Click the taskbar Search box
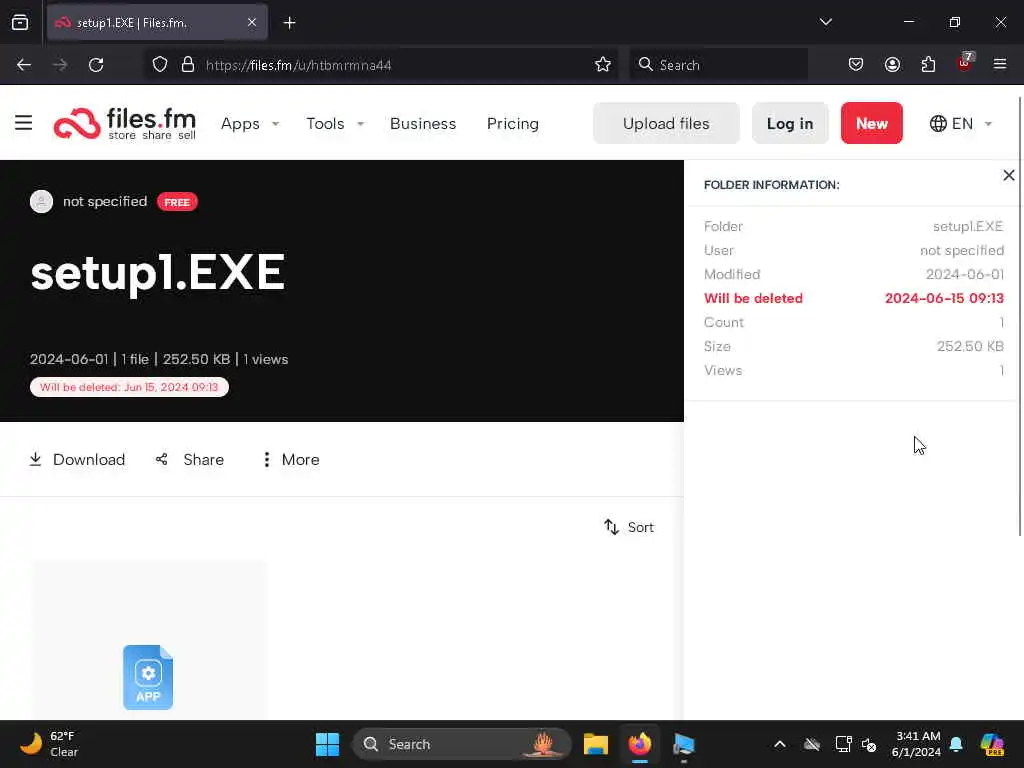The height and width of the screenshot is (768, 1024). (x=462, y=744)
